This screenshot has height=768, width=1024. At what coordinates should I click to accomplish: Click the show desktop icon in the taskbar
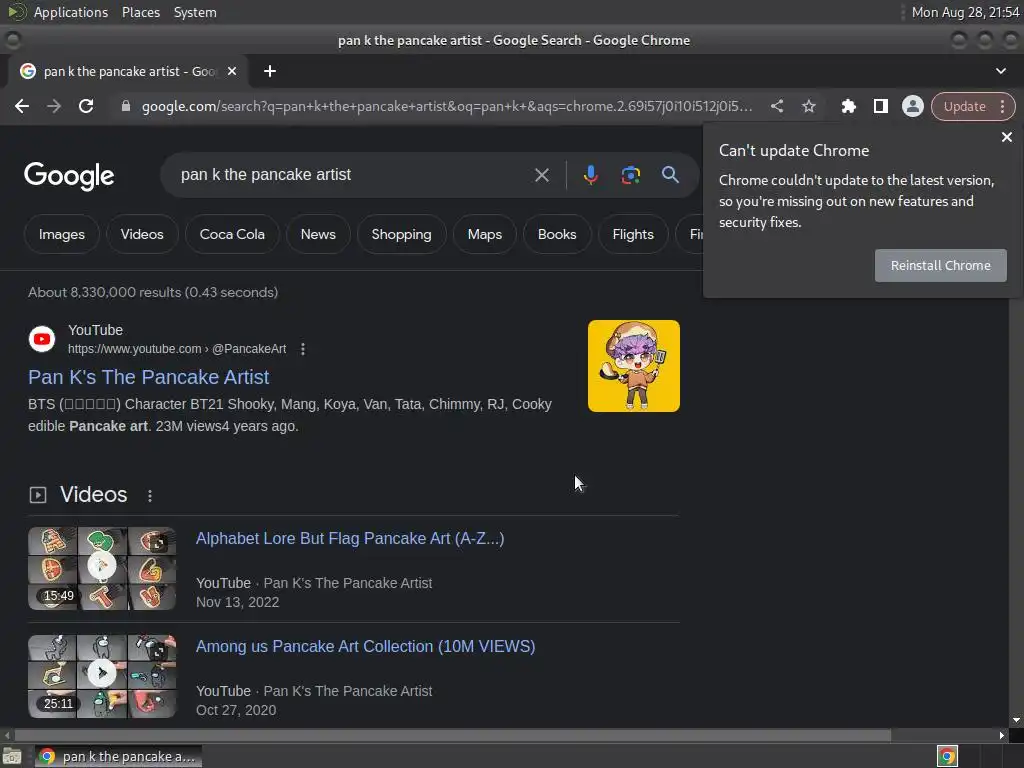point(12,756)
